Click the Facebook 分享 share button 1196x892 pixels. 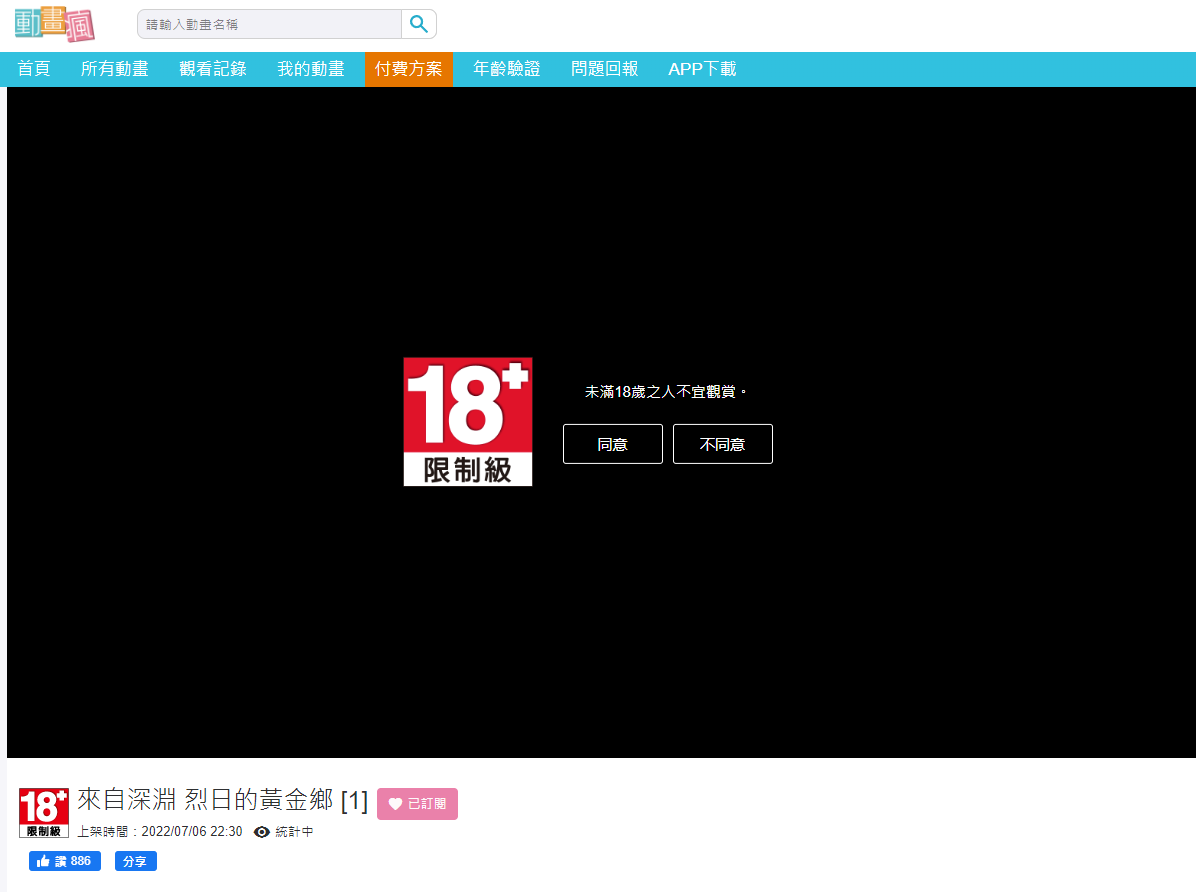(x=136, y=861)
